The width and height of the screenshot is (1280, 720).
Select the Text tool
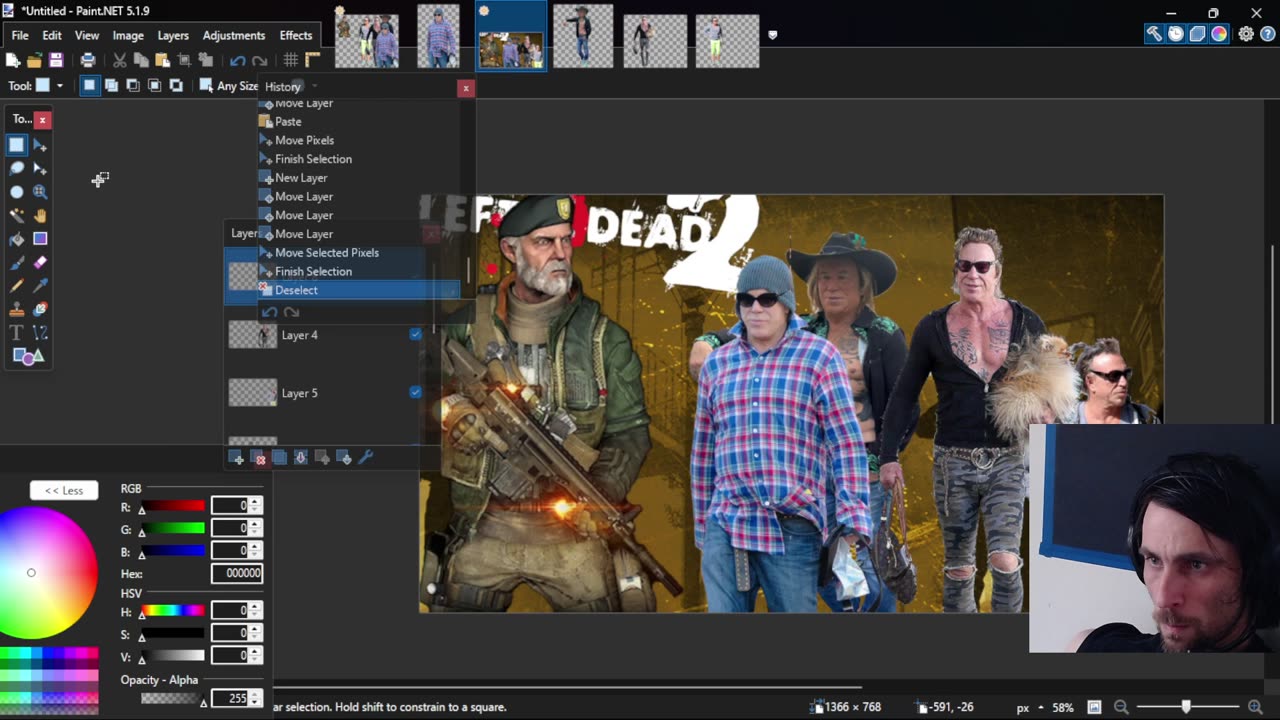click(17, 333)
